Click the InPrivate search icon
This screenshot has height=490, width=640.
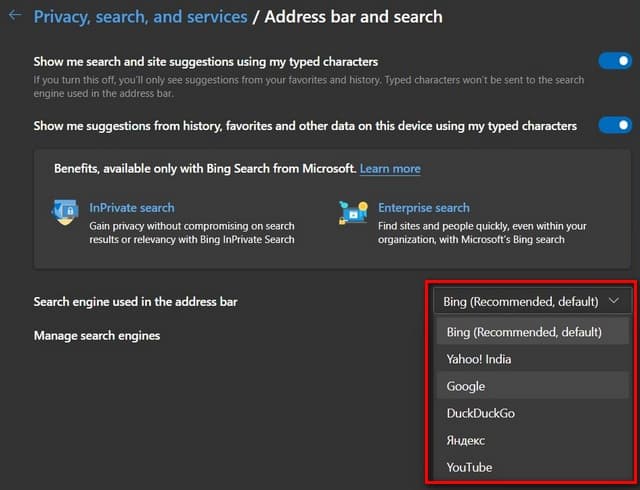click(x=64, y=212)
